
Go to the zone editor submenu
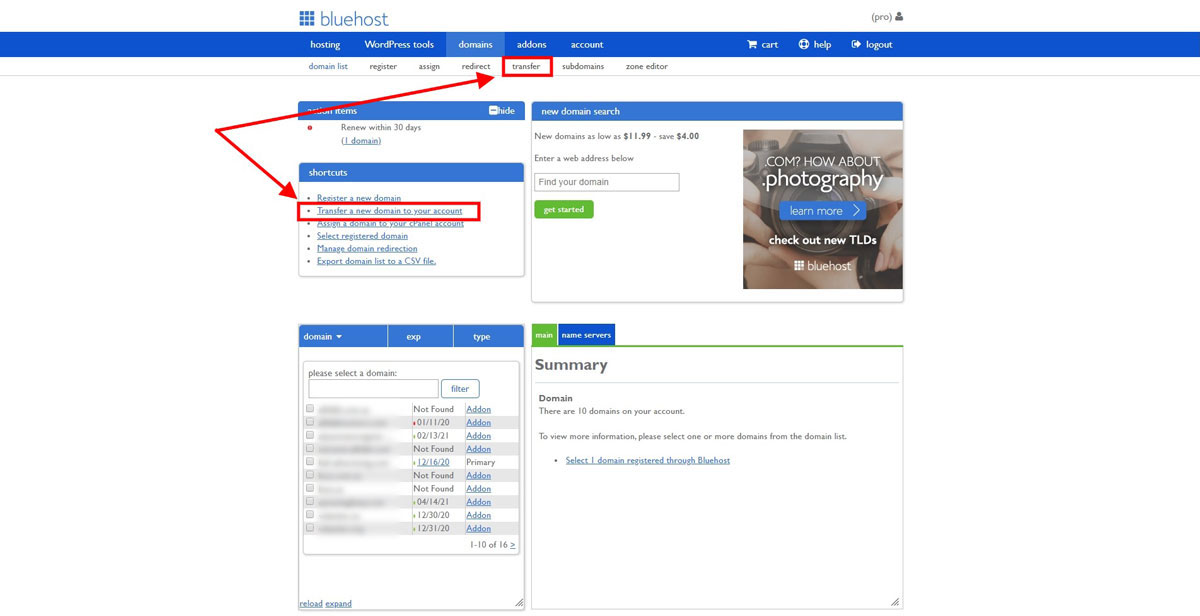pyautogui.click(x=646, y=66)
